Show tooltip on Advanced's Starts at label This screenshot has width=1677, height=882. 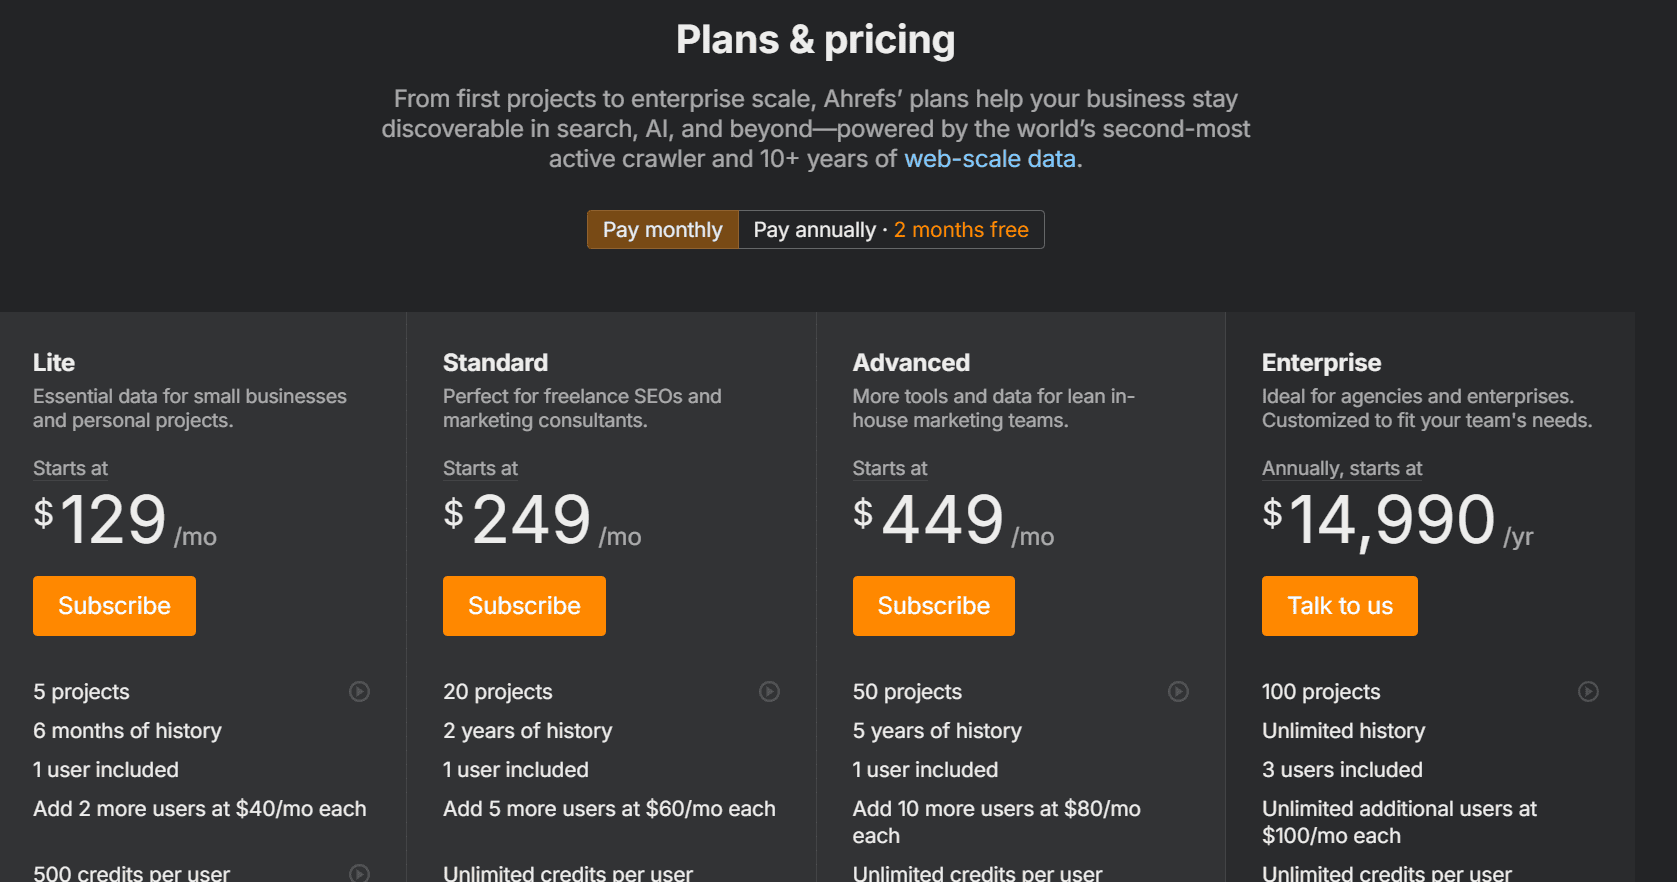889,468
